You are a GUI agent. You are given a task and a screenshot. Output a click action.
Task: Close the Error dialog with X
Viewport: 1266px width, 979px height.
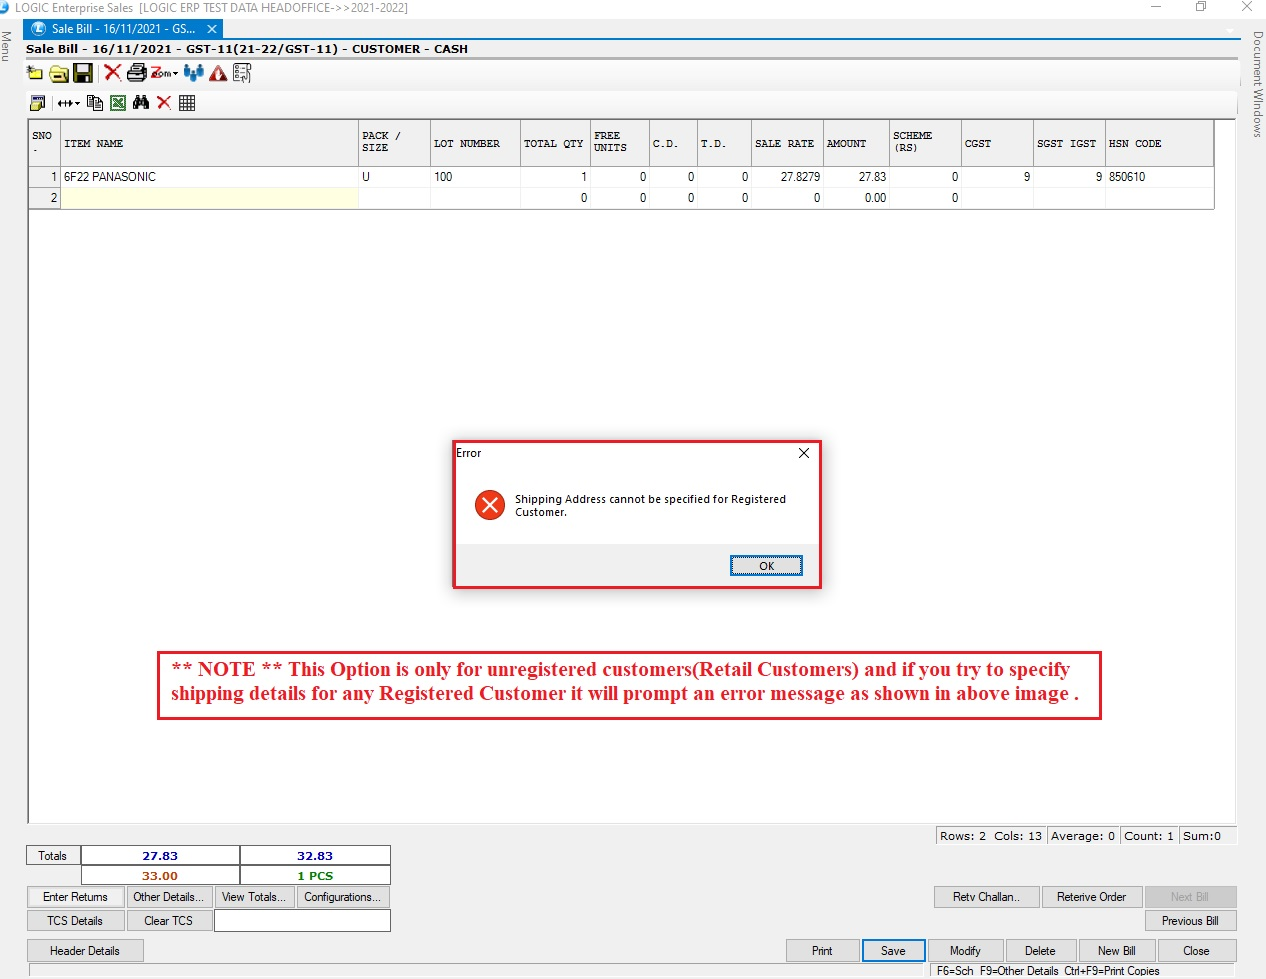(804, 453)
